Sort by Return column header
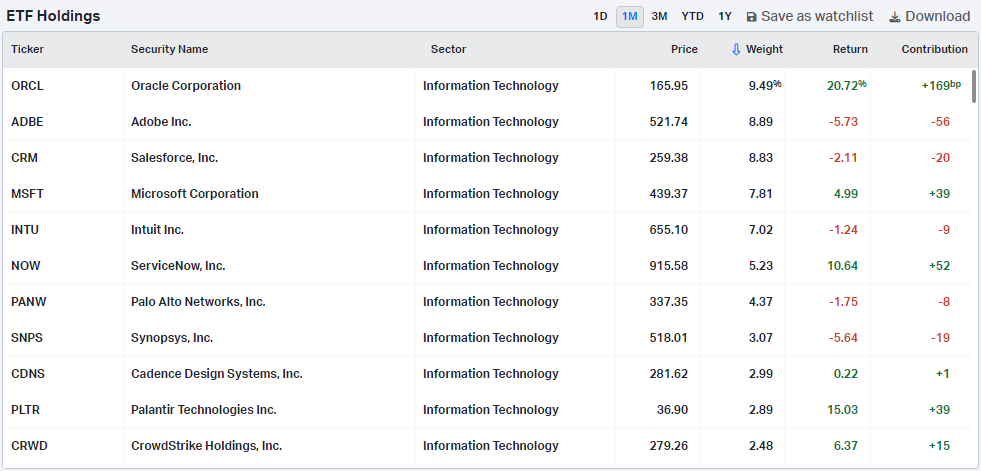 click(x=850, y=49)
